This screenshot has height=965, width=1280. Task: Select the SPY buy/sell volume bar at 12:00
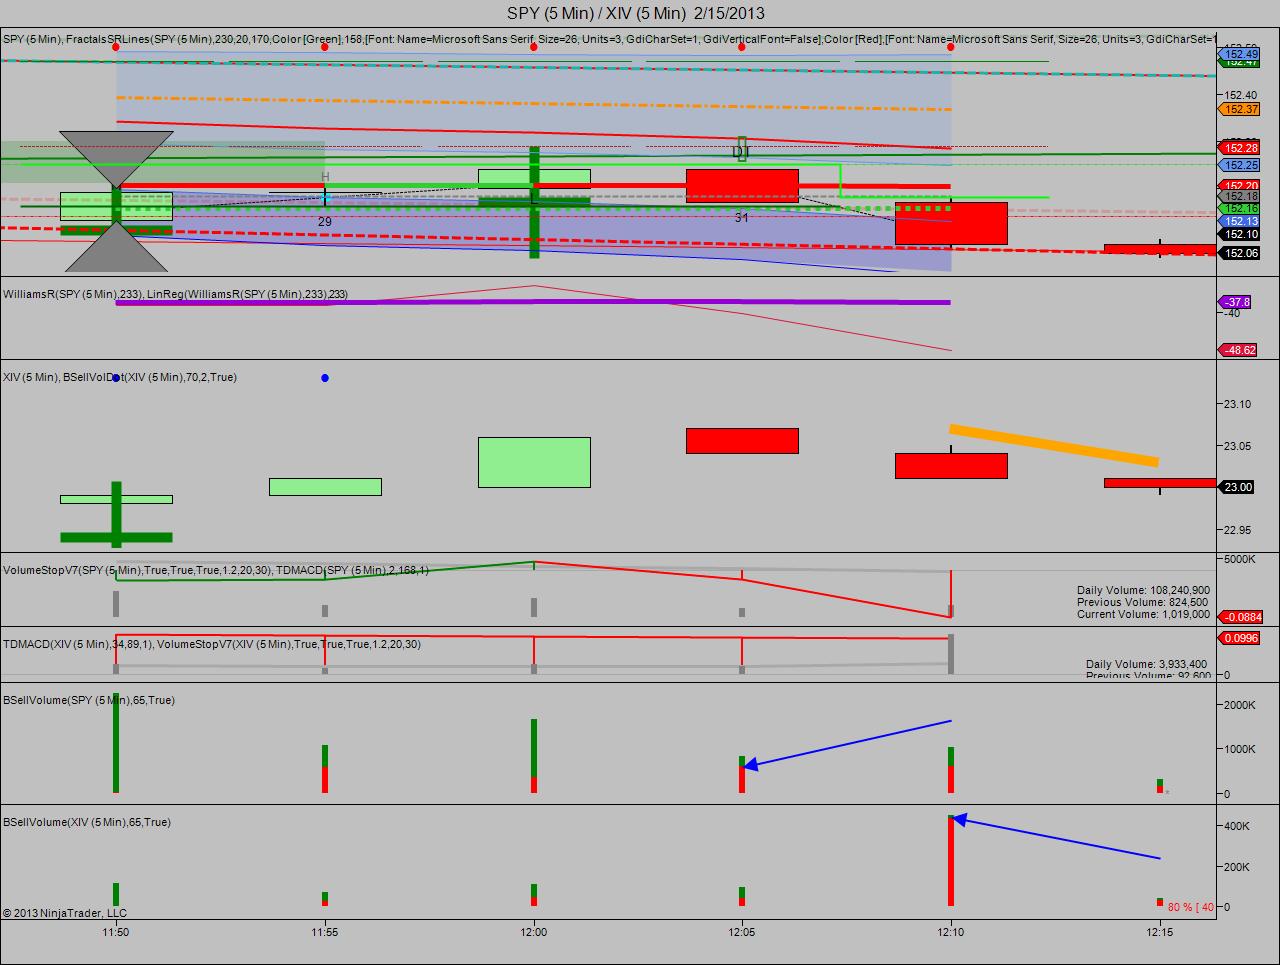[534, 756]
